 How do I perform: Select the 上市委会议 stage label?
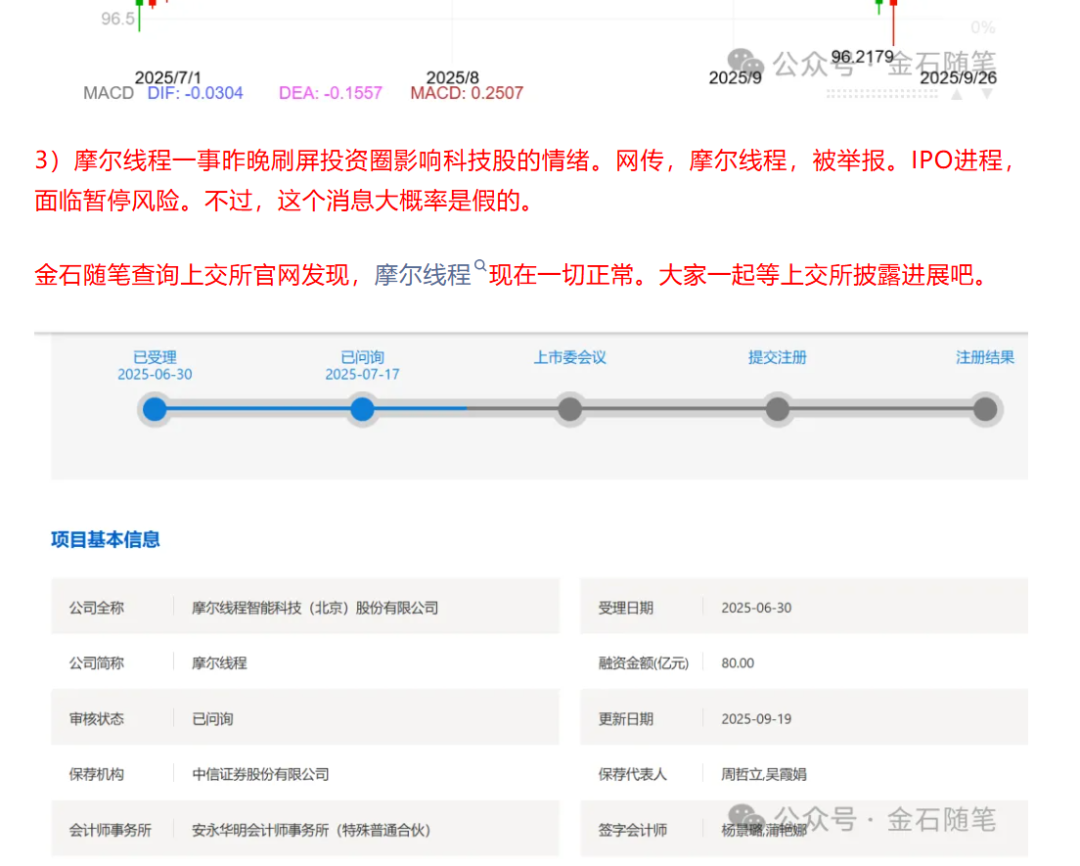[x=570, y=357]
